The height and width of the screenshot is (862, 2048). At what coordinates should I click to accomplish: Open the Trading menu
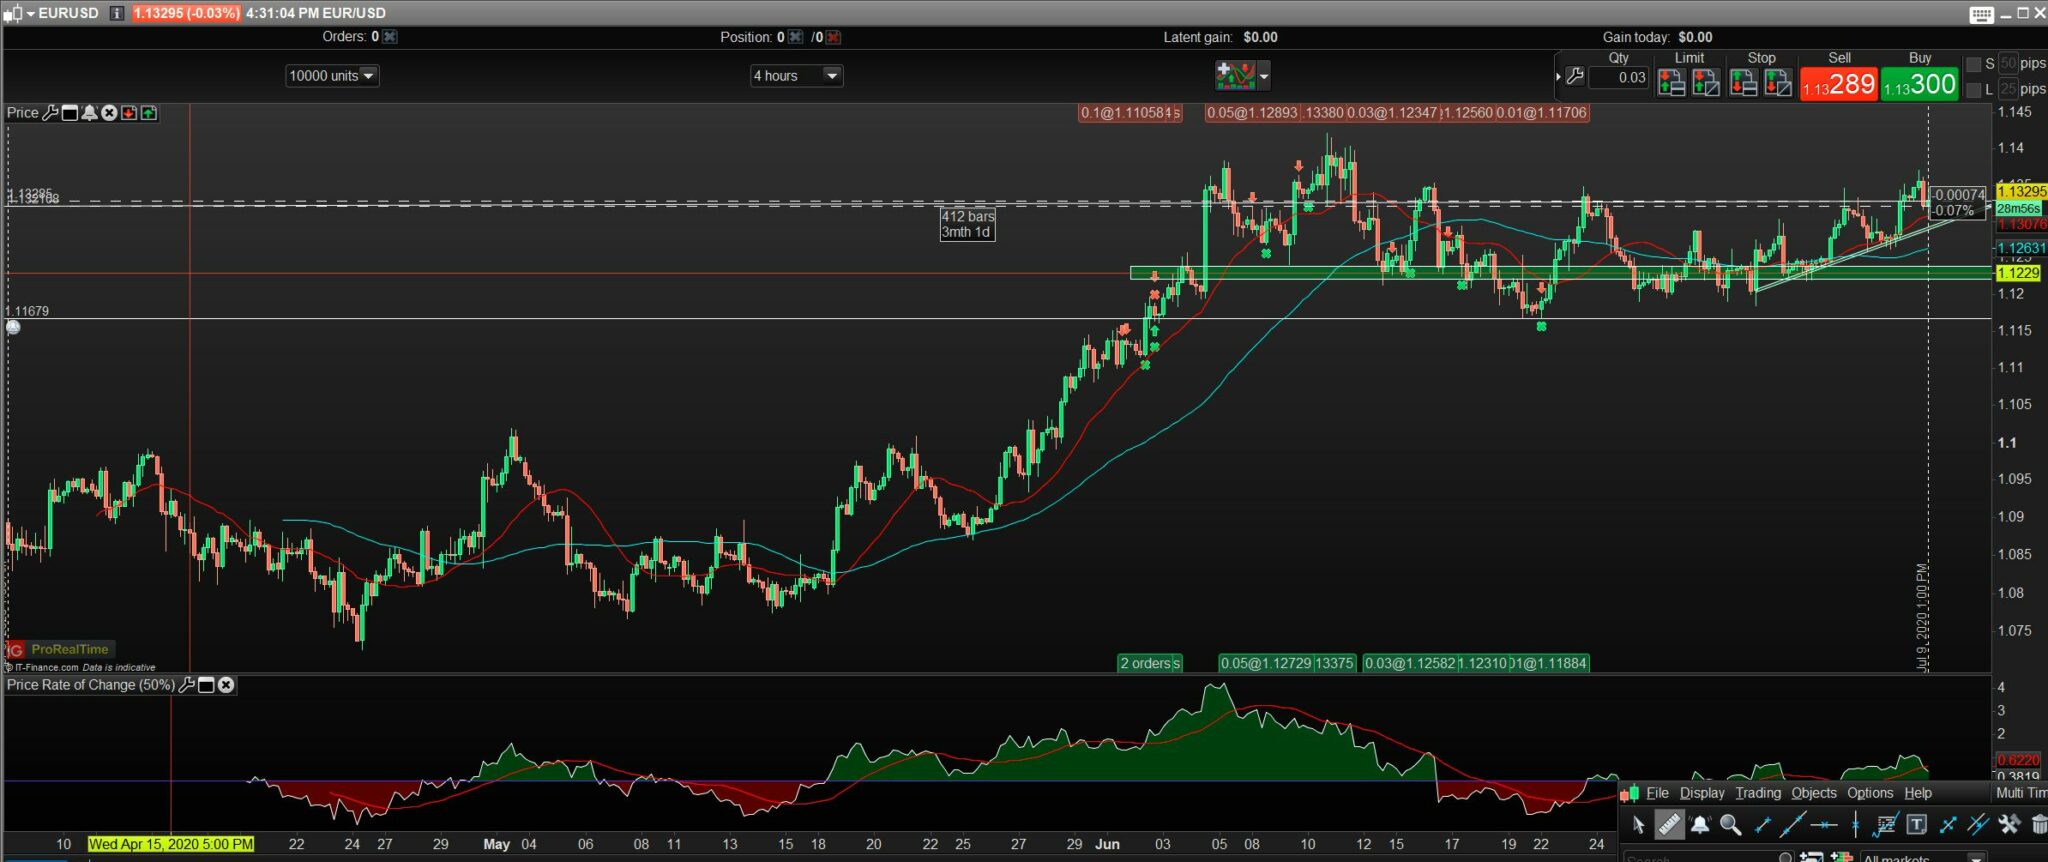(1758, 793)
